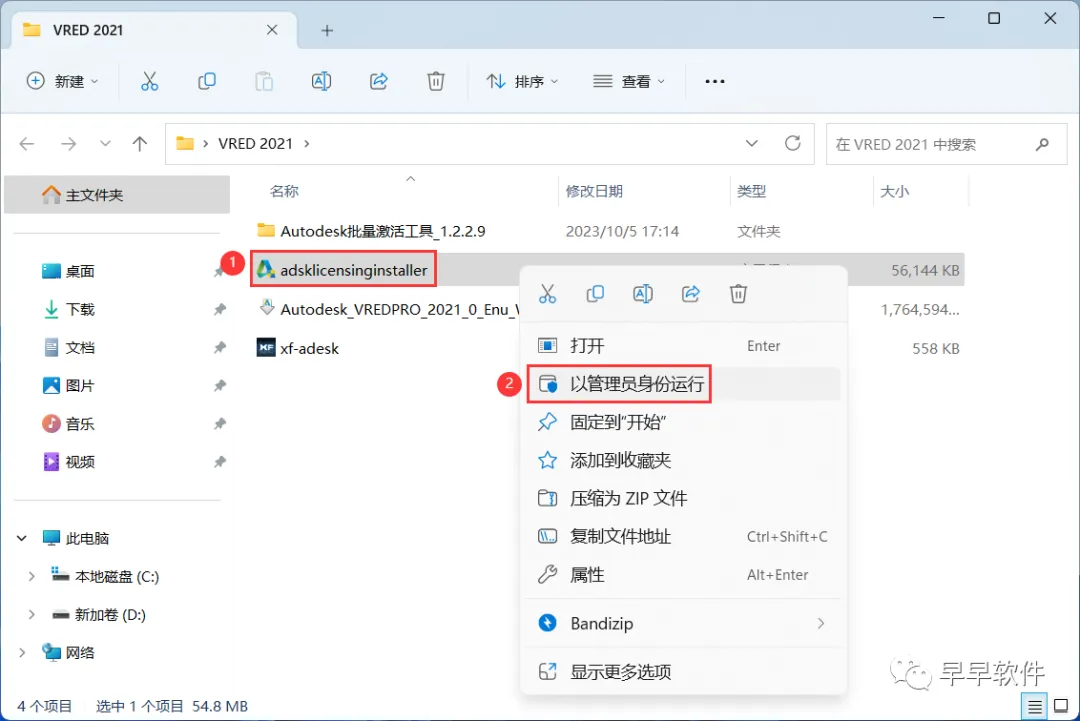Viewport: 1080px width, 721px height.
Task: Open 图片 in the sidebar
Action: [80, 386]
